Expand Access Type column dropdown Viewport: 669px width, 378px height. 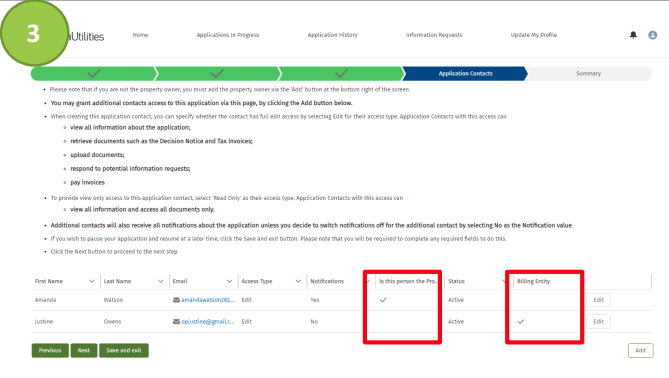(x=298, y=281)
